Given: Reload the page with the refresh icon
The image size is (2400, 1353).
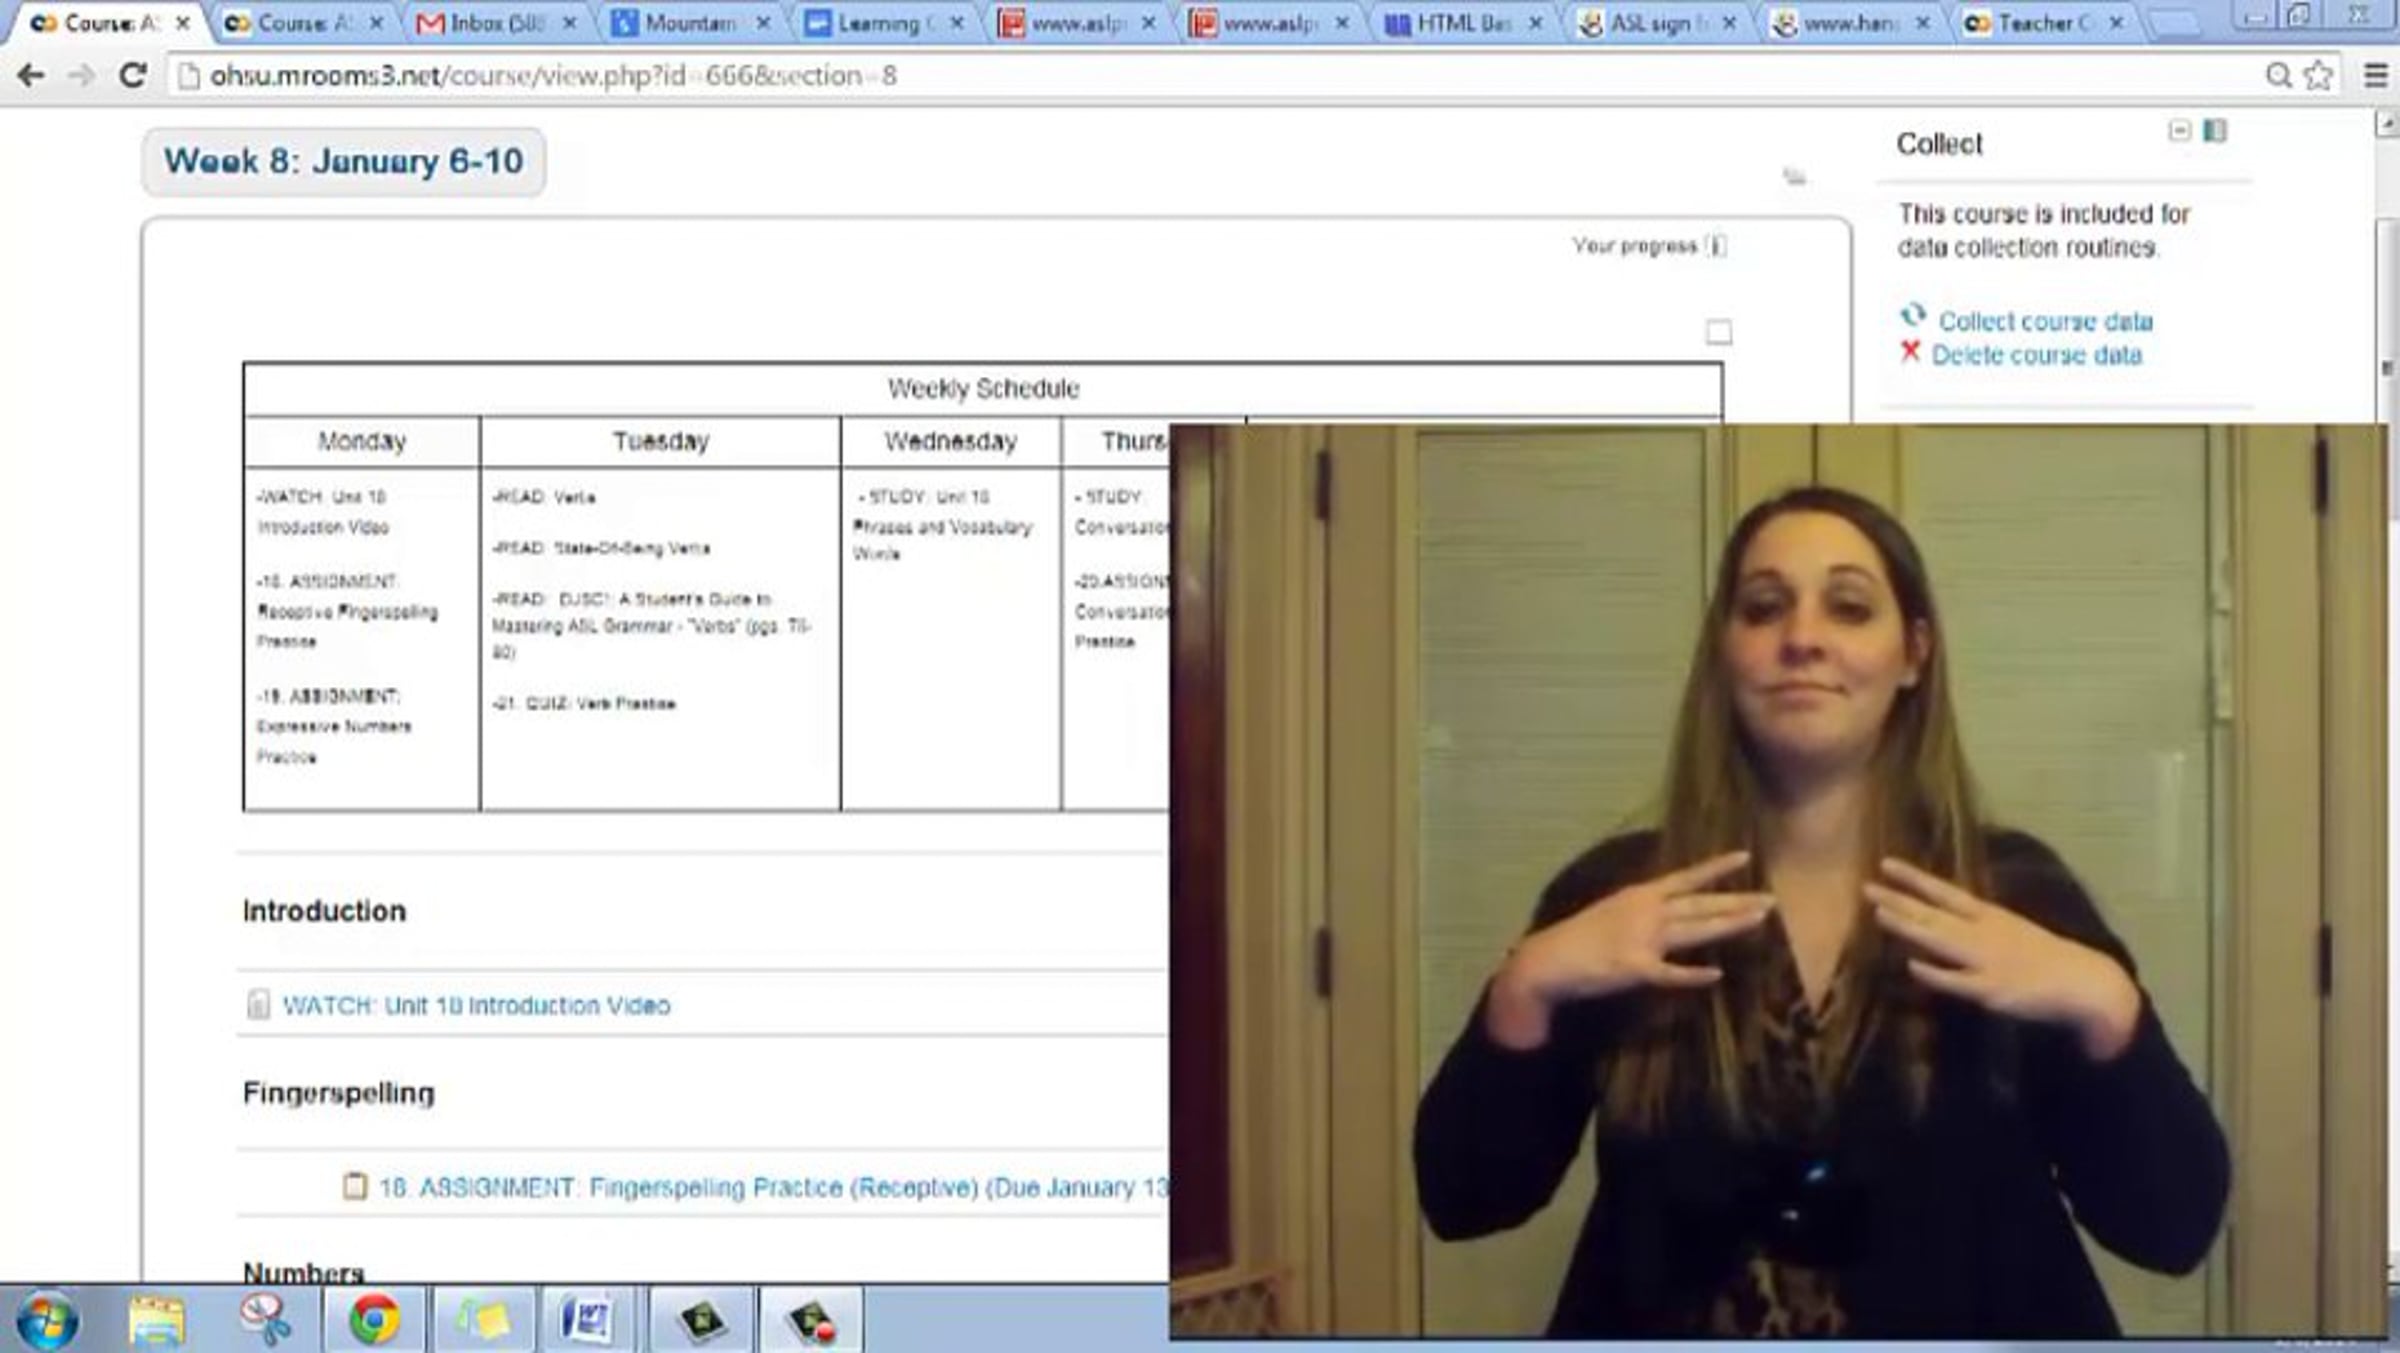Looking at the screenshot, I should tap(132, 76).
